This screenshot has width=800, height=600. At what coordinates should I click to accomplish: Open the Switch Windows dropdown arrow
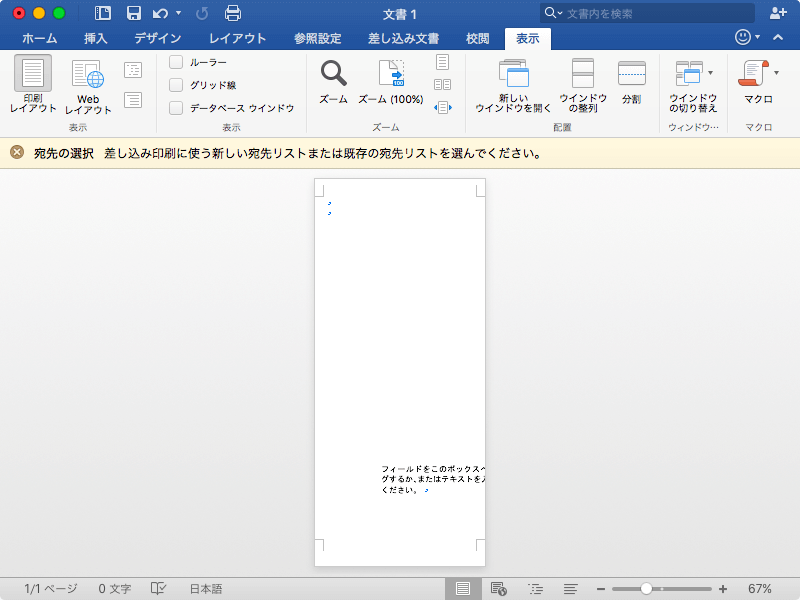[710, 73]
